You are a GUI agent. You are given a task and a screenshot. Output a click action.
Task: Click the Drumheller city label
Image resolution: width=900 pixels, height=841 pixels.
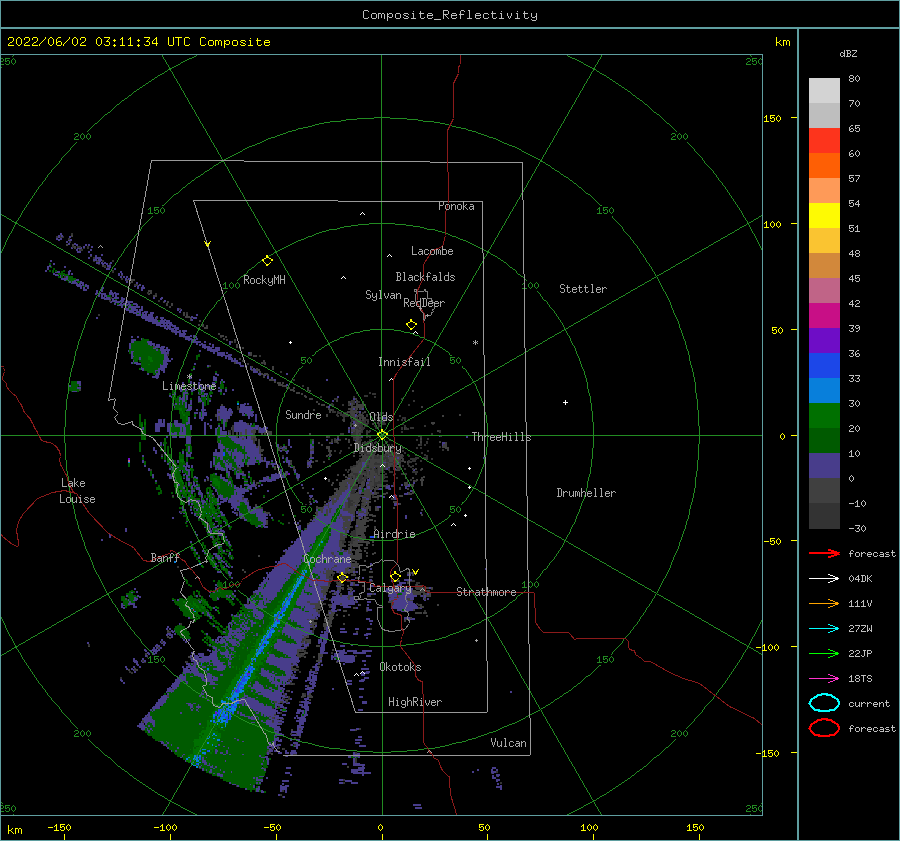coord(586,493)
